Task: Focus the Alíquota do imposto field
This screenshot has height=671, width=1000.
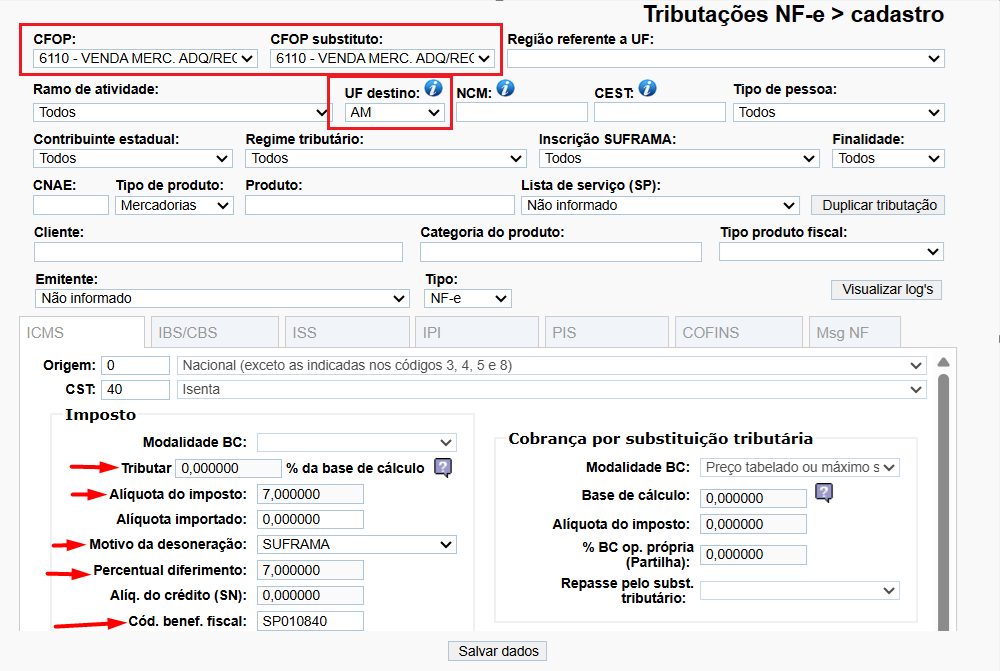Action: [x=310, y=494]
